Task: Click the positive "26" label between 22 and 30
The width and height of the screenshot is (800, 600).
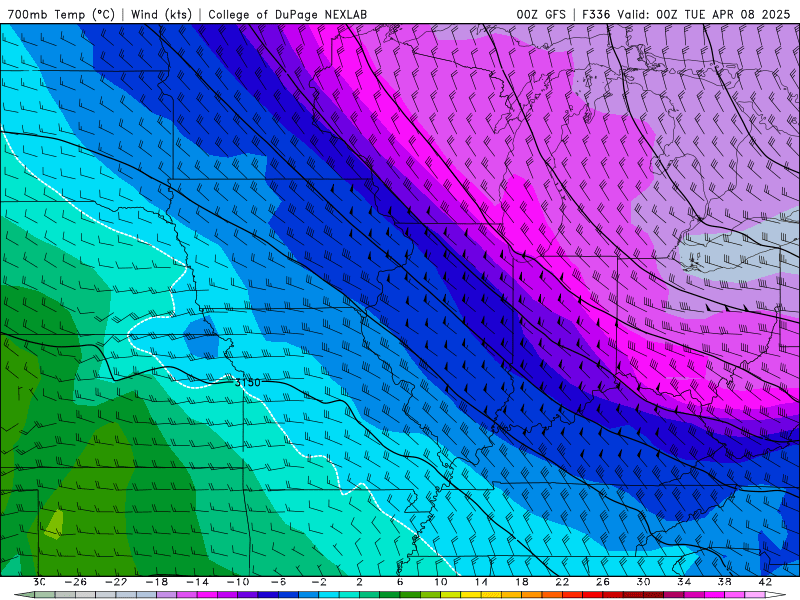Action: click(603, 582)
